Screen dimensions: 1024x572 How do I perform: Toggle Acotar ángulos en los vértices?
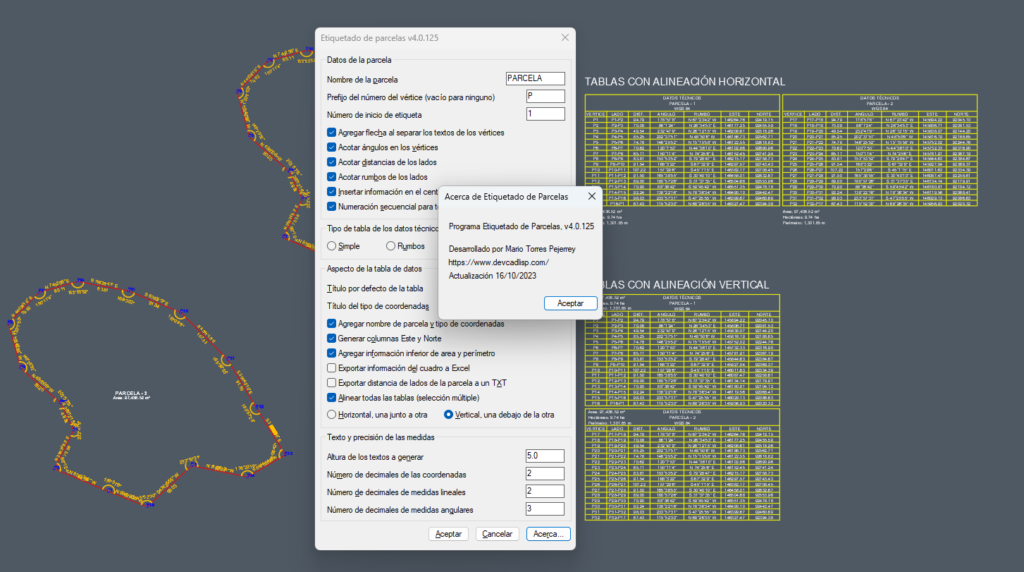[332, 147]
